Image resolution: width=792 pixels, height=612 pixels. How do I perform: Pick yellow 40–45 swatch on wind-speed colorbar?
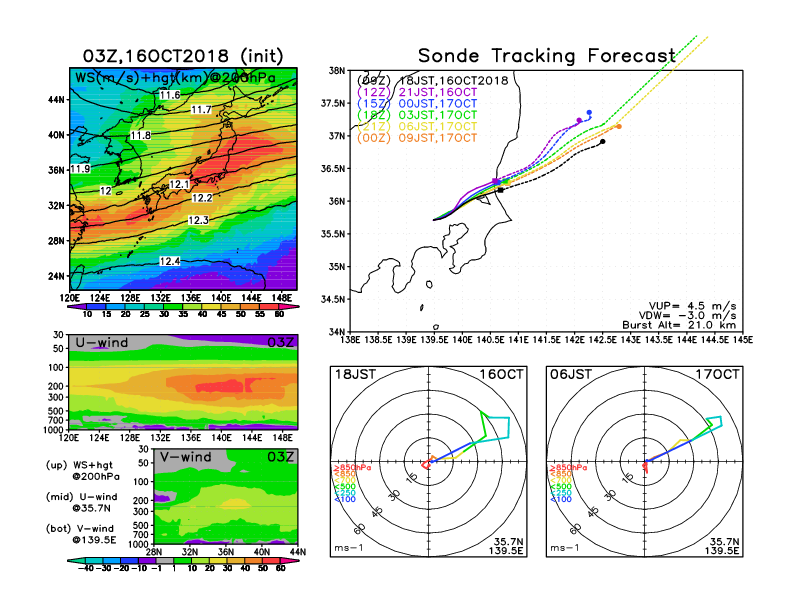click(212, 307)
